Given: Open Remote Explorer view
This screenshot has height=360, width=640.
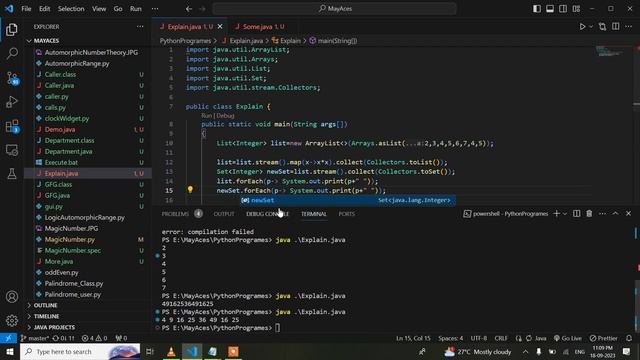Looking at the screenshot, I should pos(12,150).
